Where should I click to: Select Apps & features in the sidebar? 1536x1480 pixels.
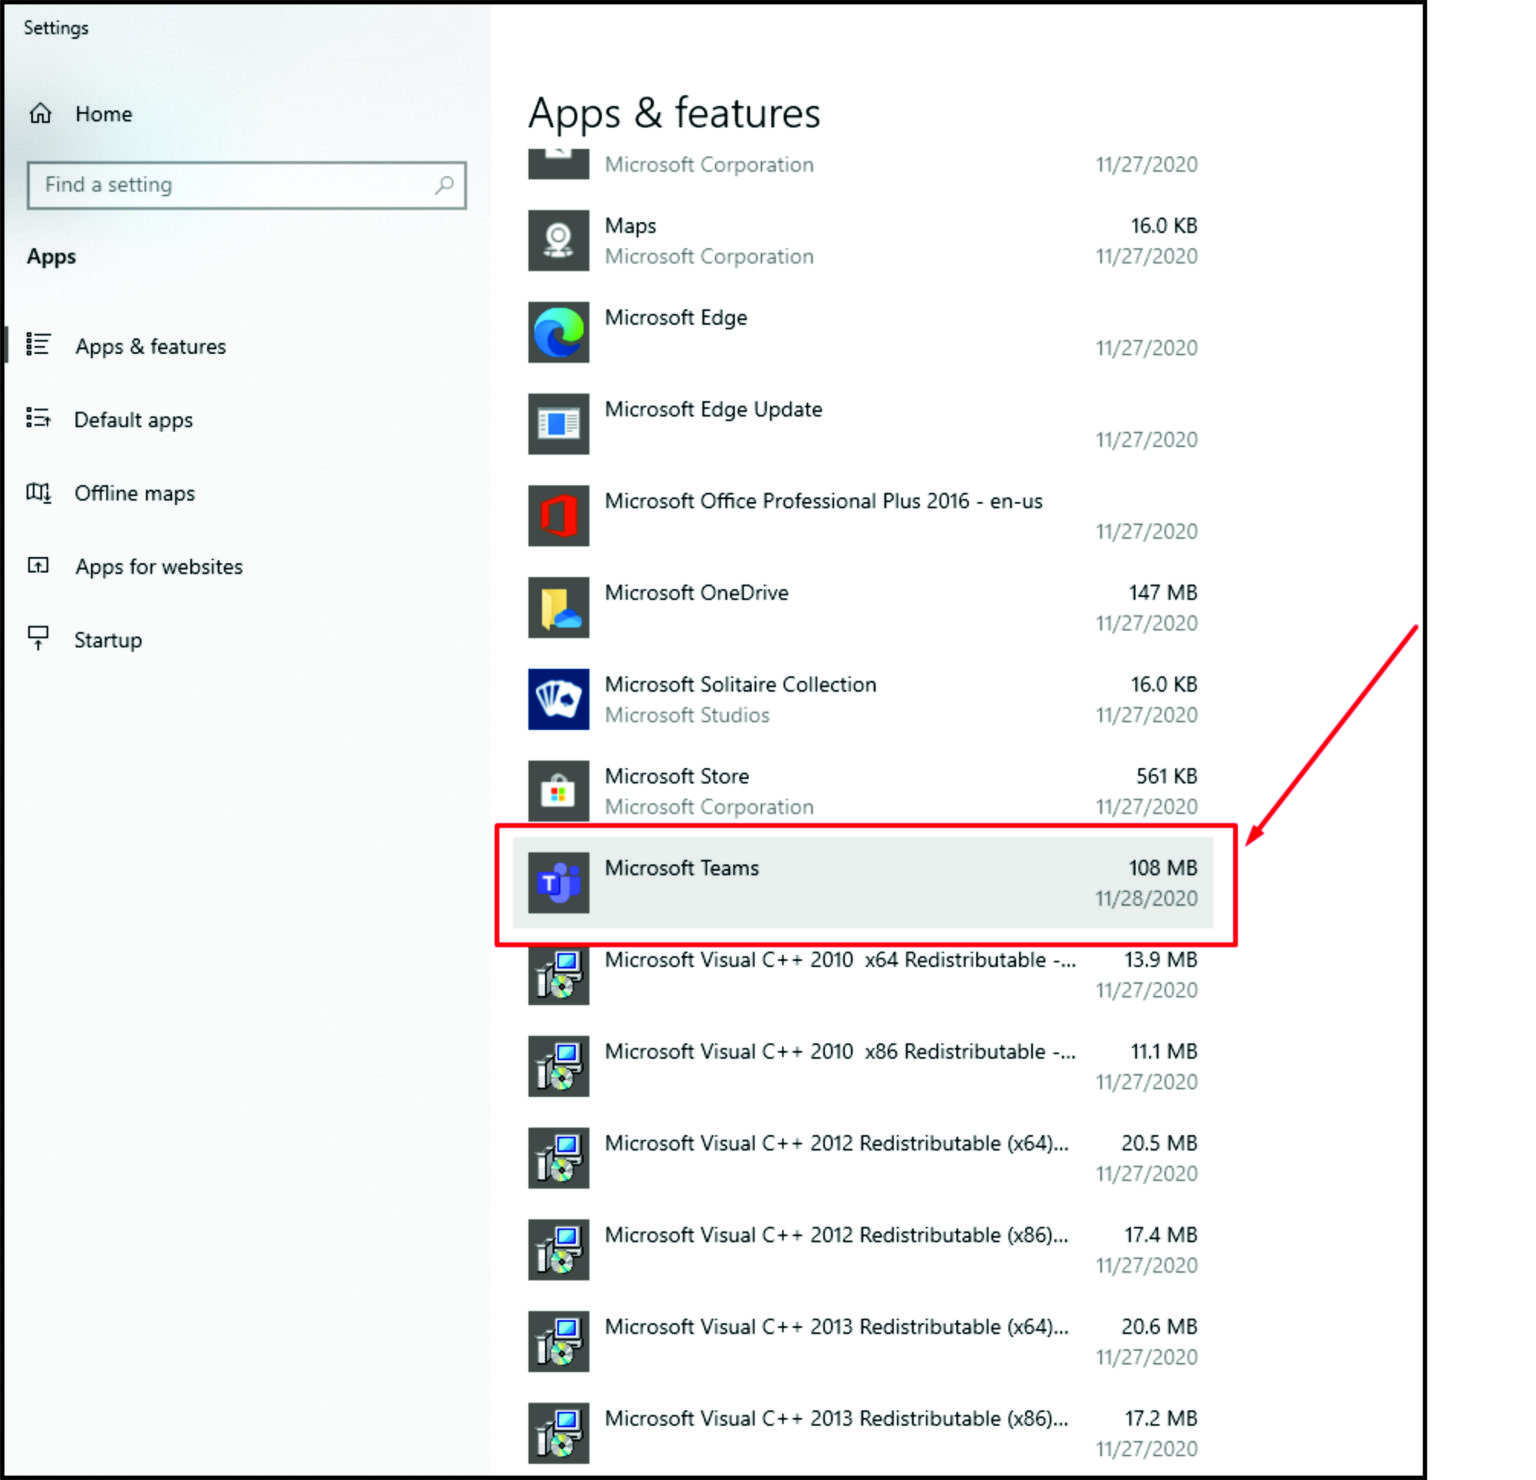pyautogui.click(x=150, y=346)
